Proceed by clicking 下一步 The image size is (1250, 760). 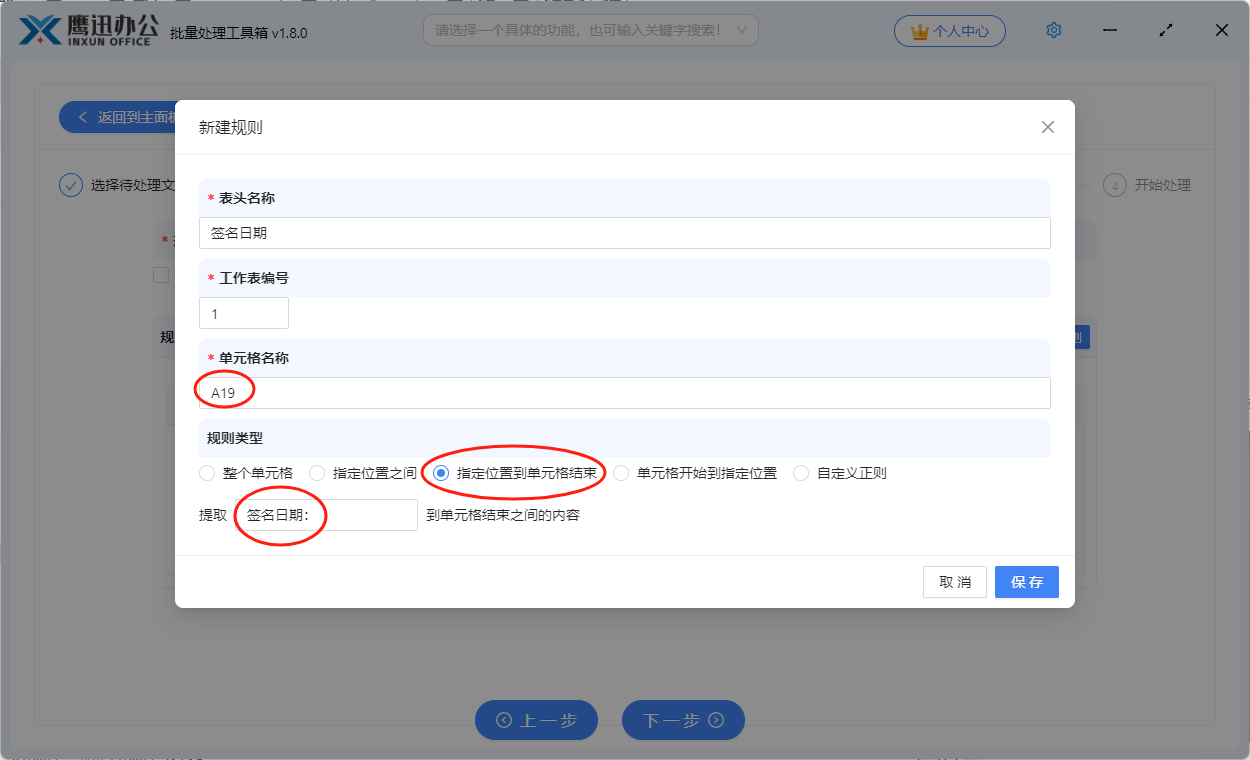(x=683, y=720)
